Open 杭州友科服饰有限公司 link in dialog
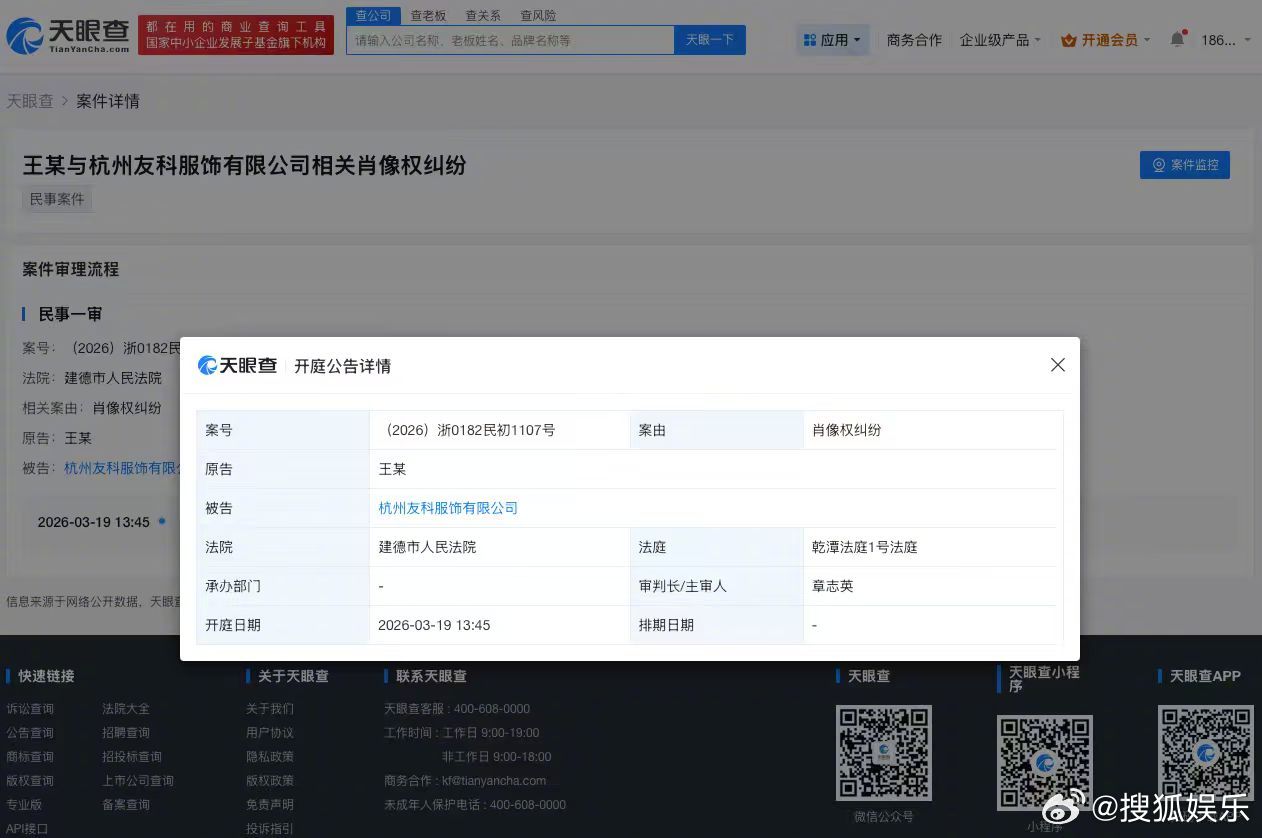Image resolution: width=1262 pixels, height=838 pixels. [448, 508]
